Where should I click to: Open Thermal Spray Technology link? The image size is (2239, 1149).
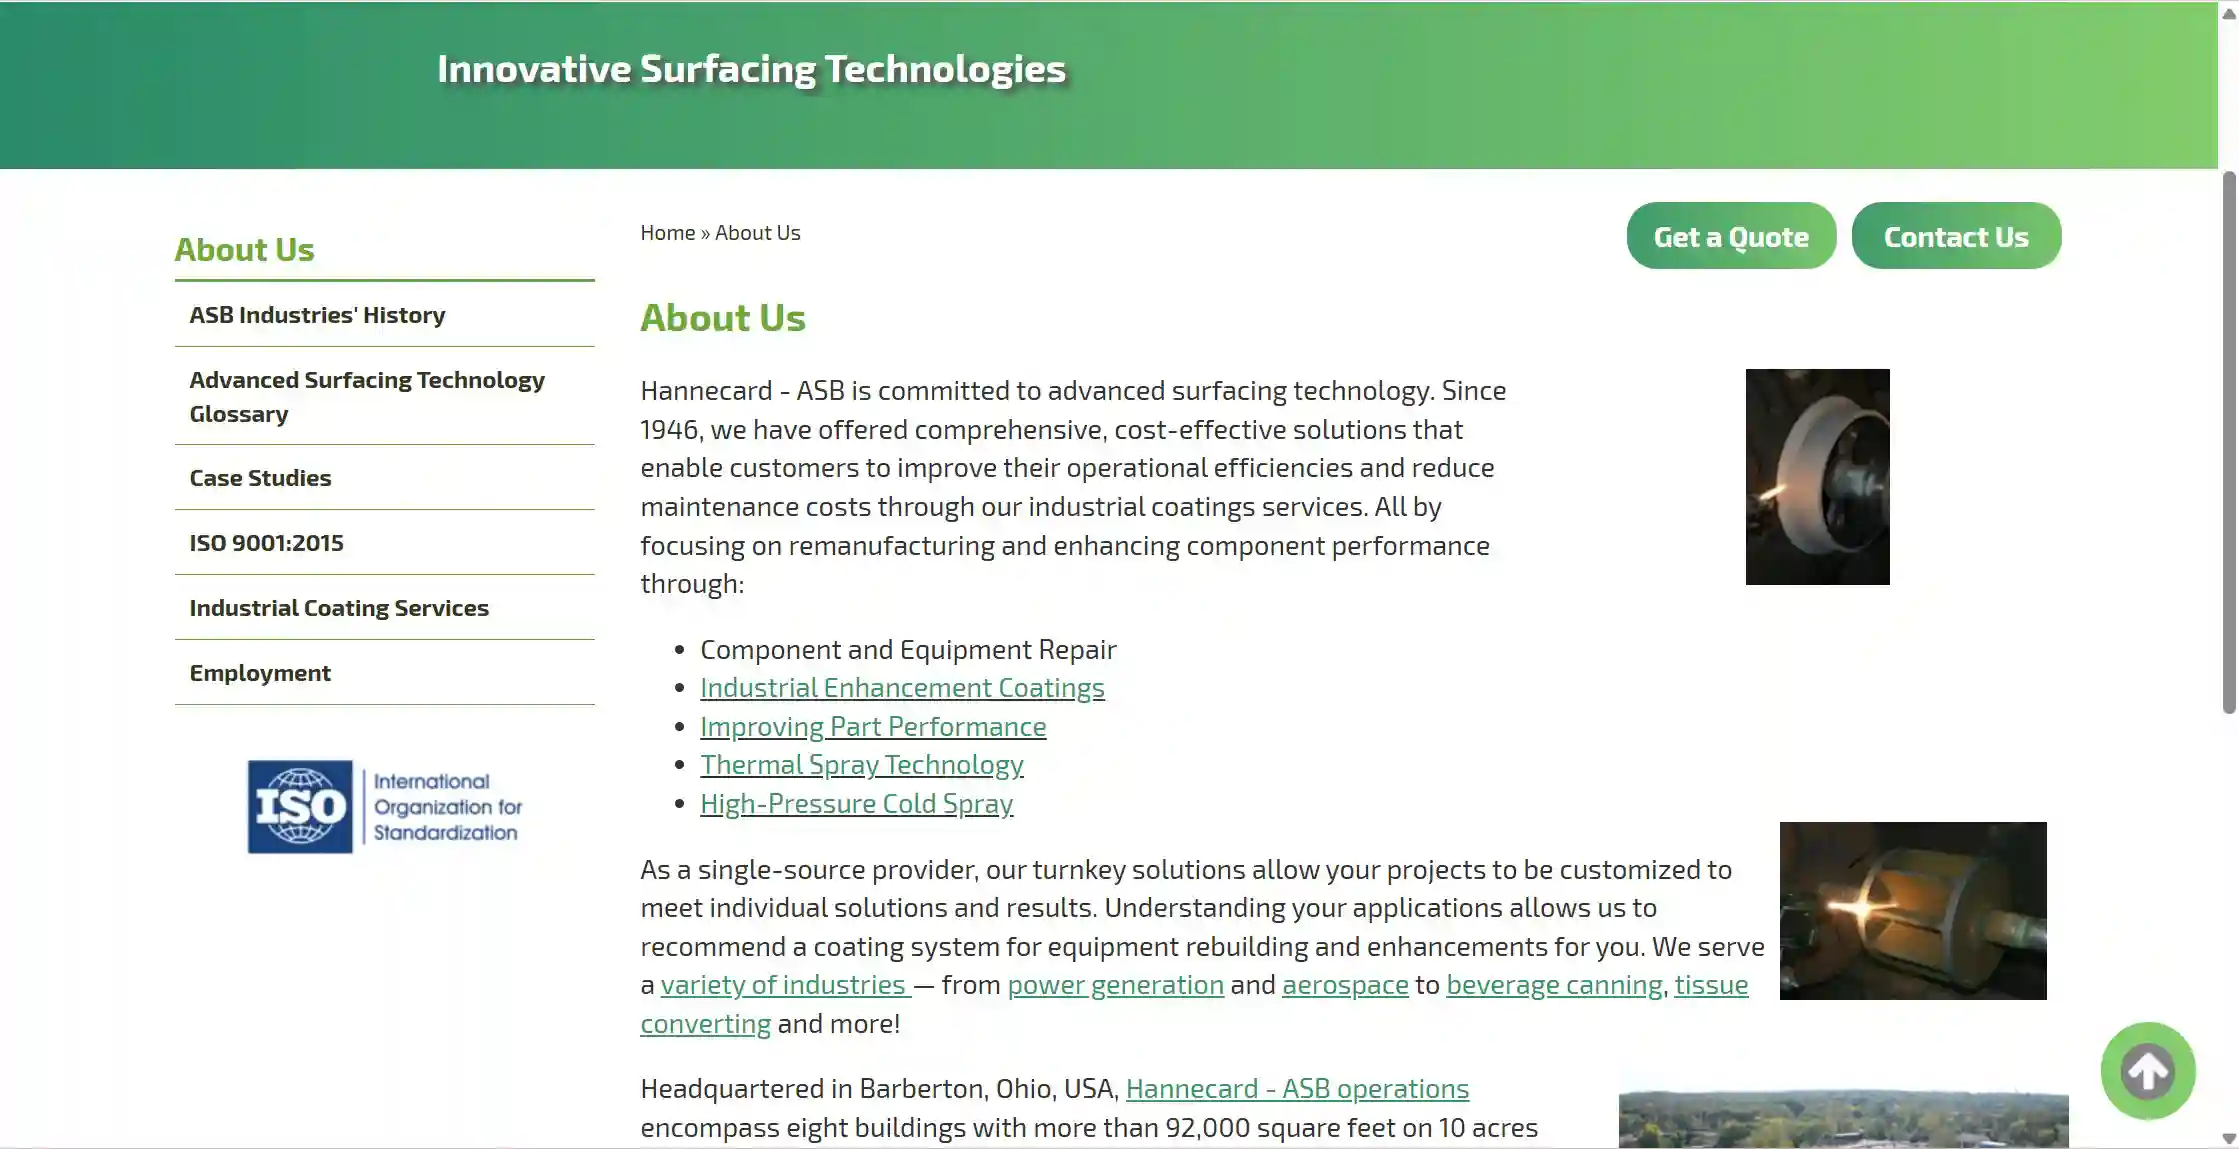click(861, 765)
